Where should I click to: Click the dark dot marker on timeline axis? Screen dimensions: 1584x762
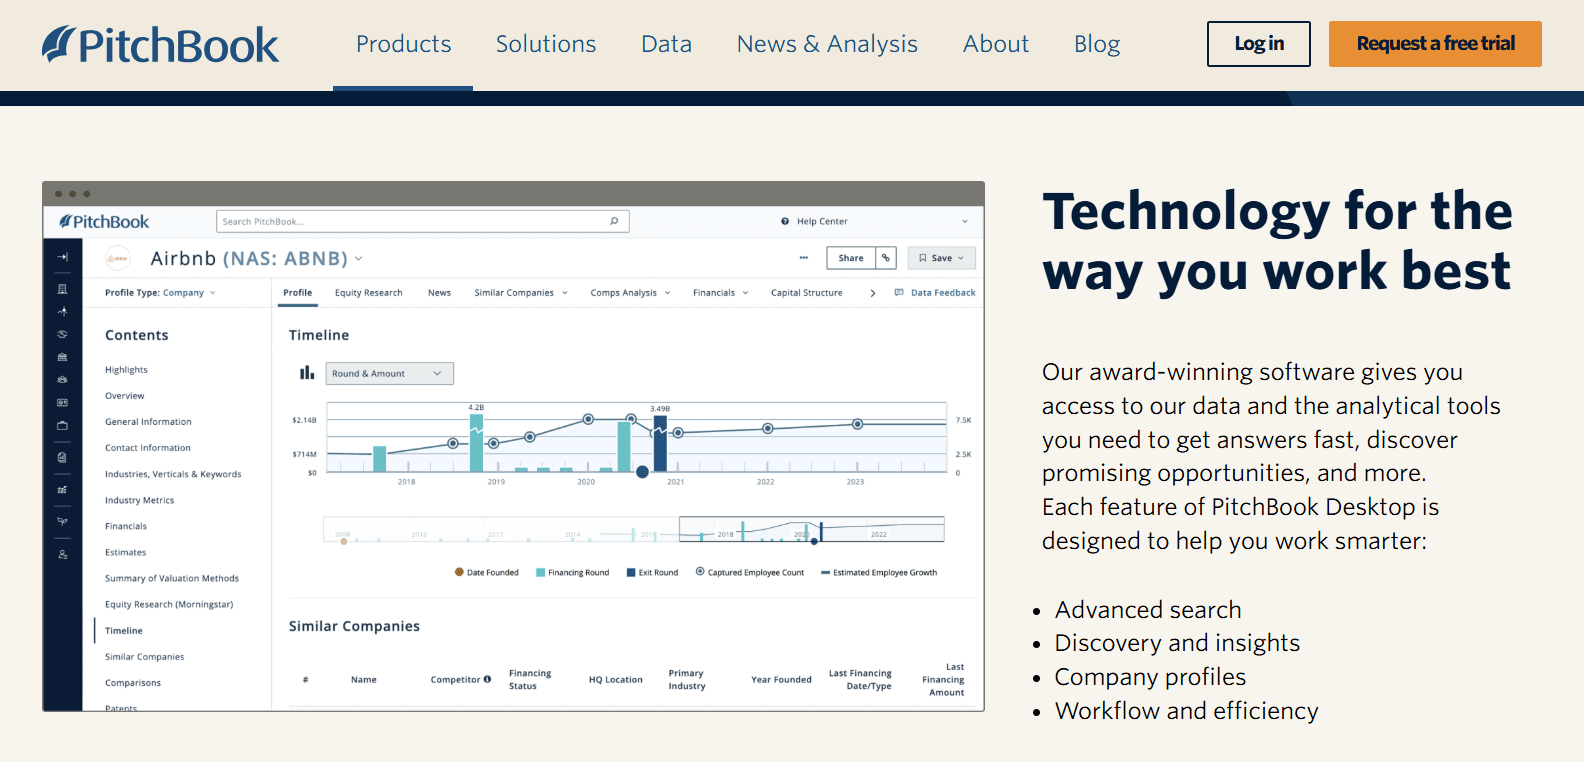642,472
